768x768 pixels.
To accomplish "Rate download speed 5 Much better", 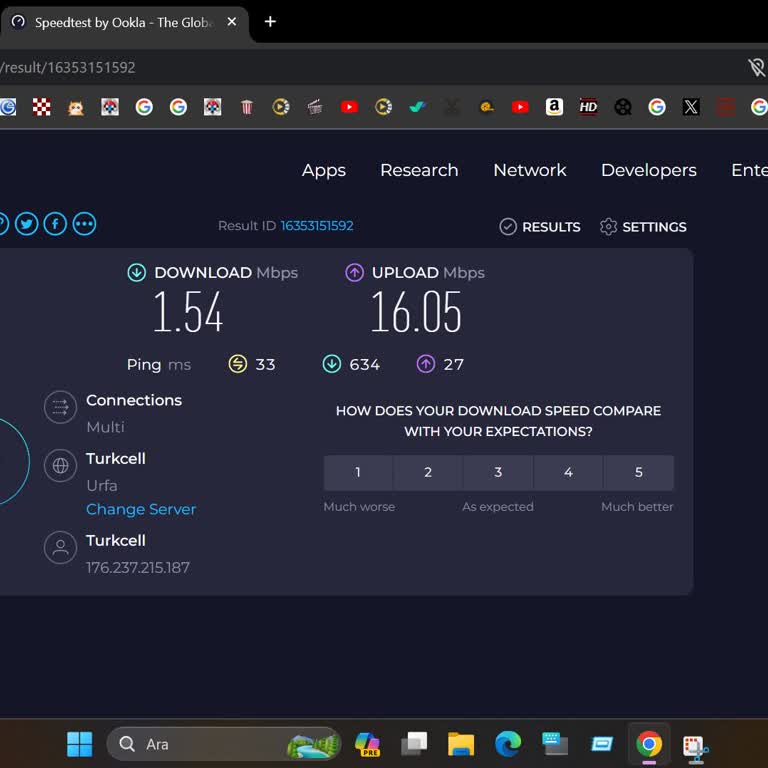I will (639, 472).
